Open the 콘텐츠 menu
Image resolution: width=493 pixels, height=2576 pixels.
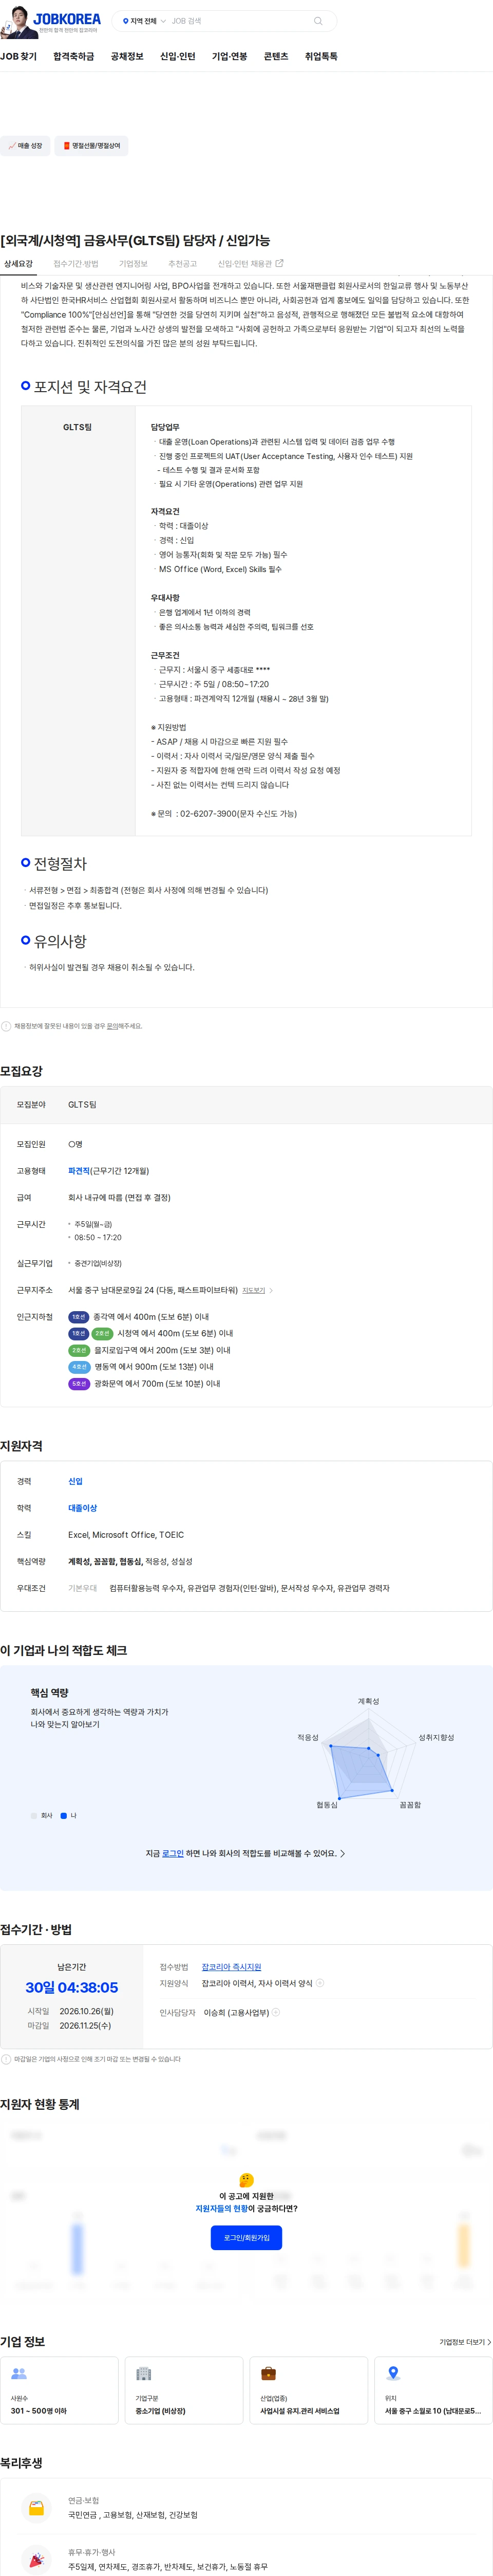coord(276,57)
